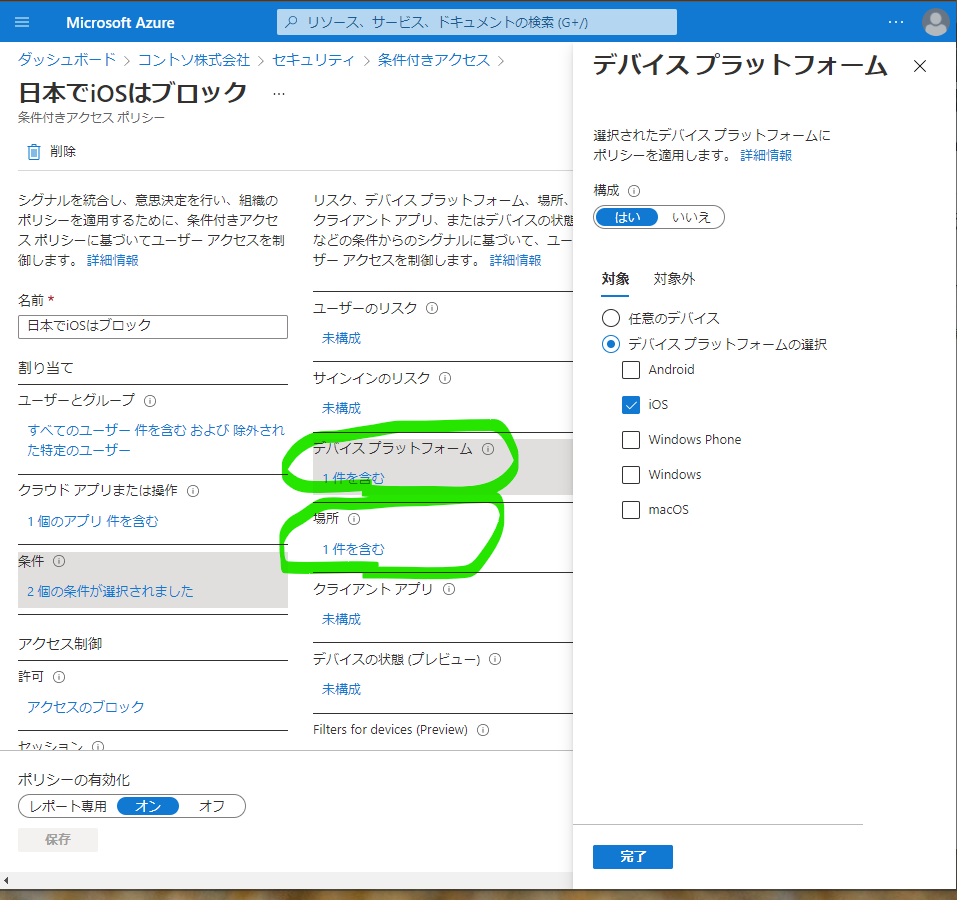This screenshot has height=900, width=957.
Task: Click the 削除 trash icon to delete policy
Action: (x=33, y=150)
